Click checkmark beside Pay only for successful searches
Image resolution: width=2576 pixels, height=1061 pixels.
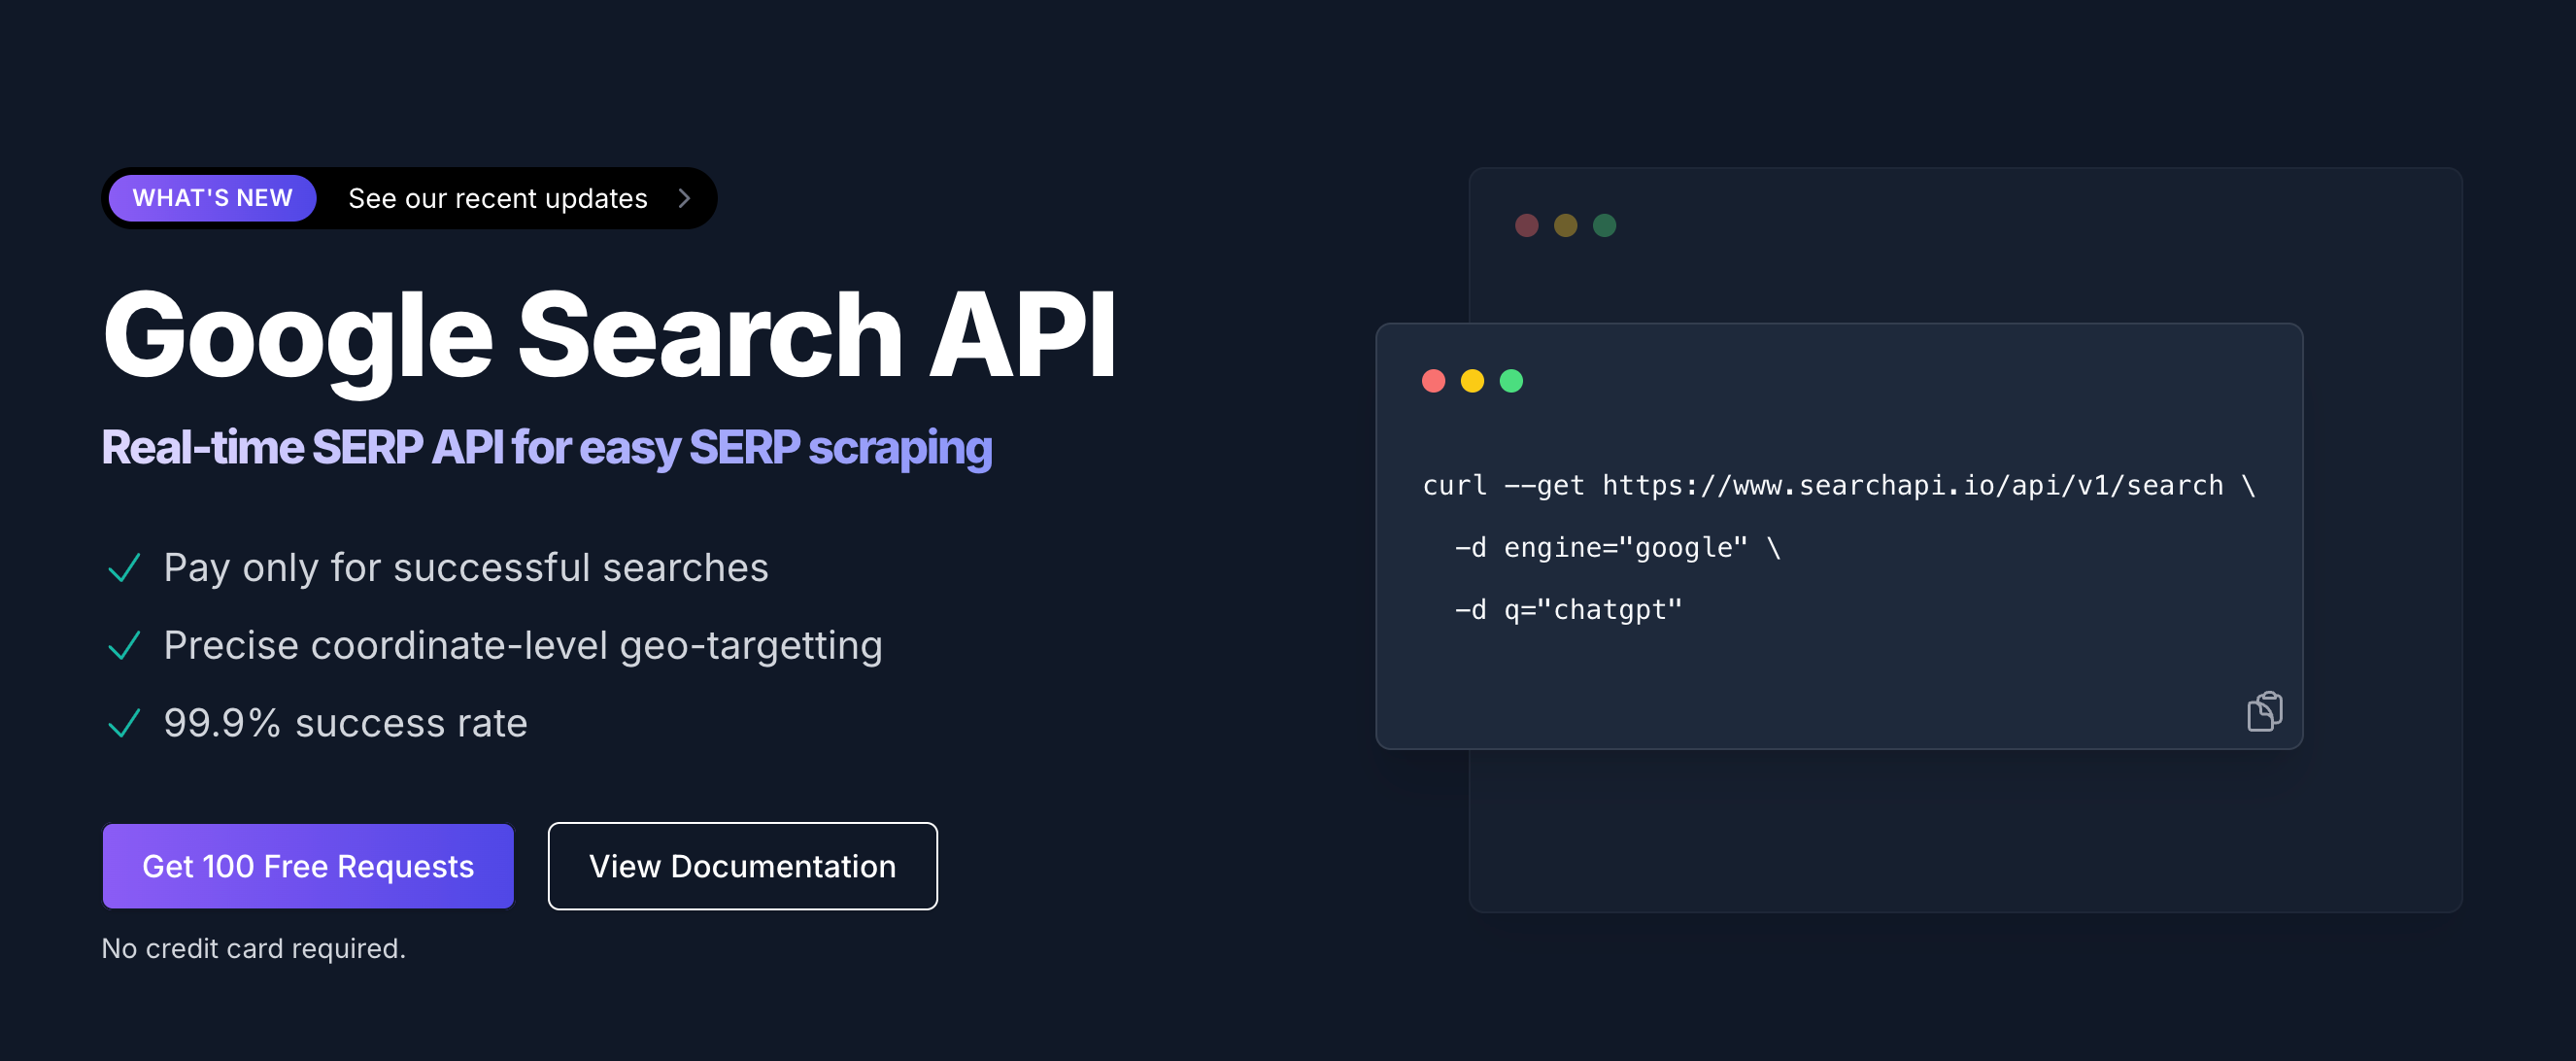[x=124, y=568]
